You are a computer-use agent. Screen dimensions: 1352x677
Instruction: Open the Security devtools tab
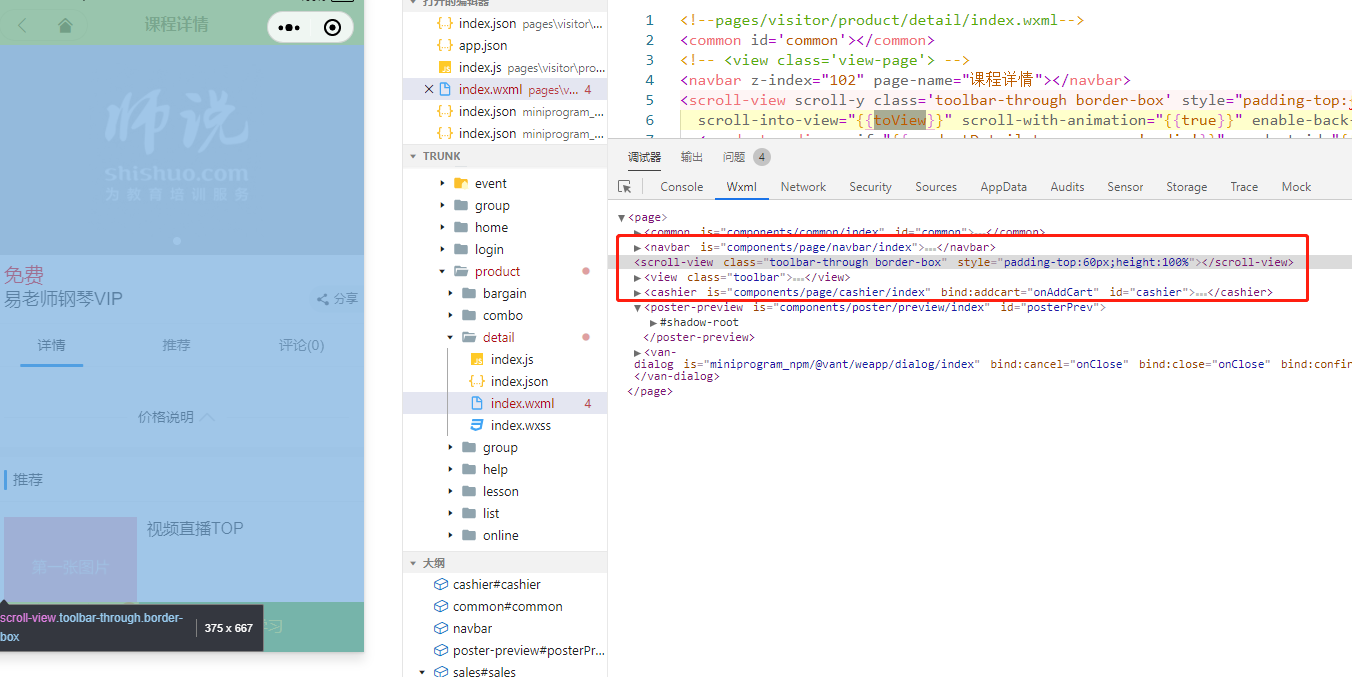tap(870, 187)
